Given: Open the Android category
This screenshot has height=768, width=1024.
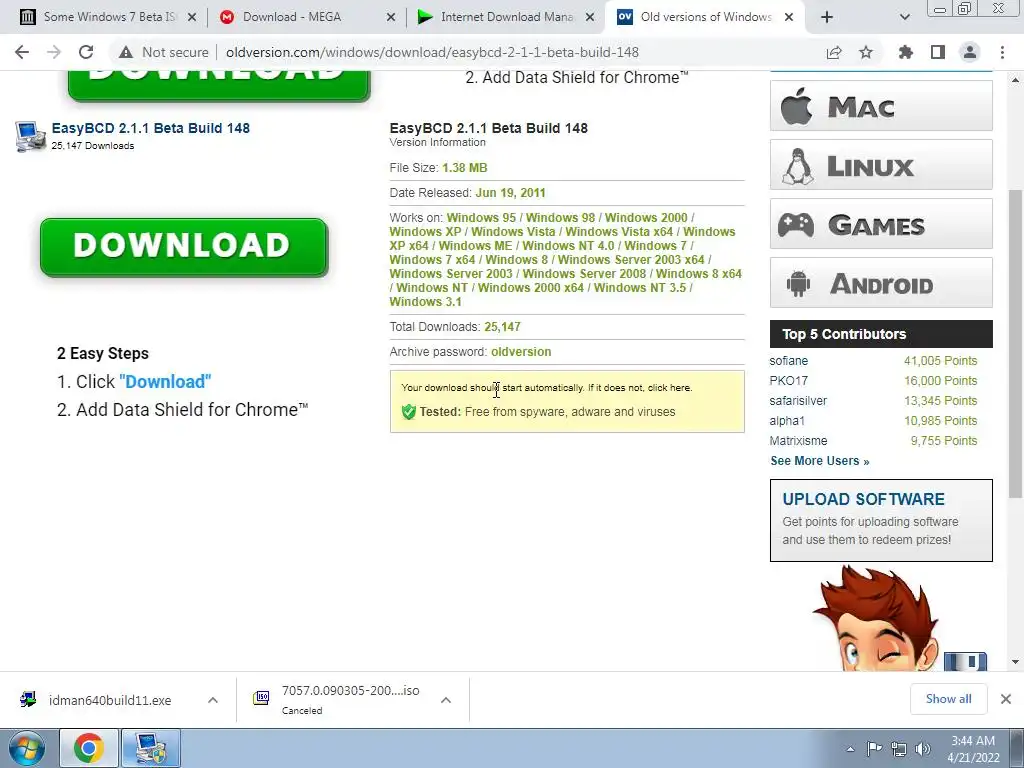Looking at the screenshot, I should point(881,283).
